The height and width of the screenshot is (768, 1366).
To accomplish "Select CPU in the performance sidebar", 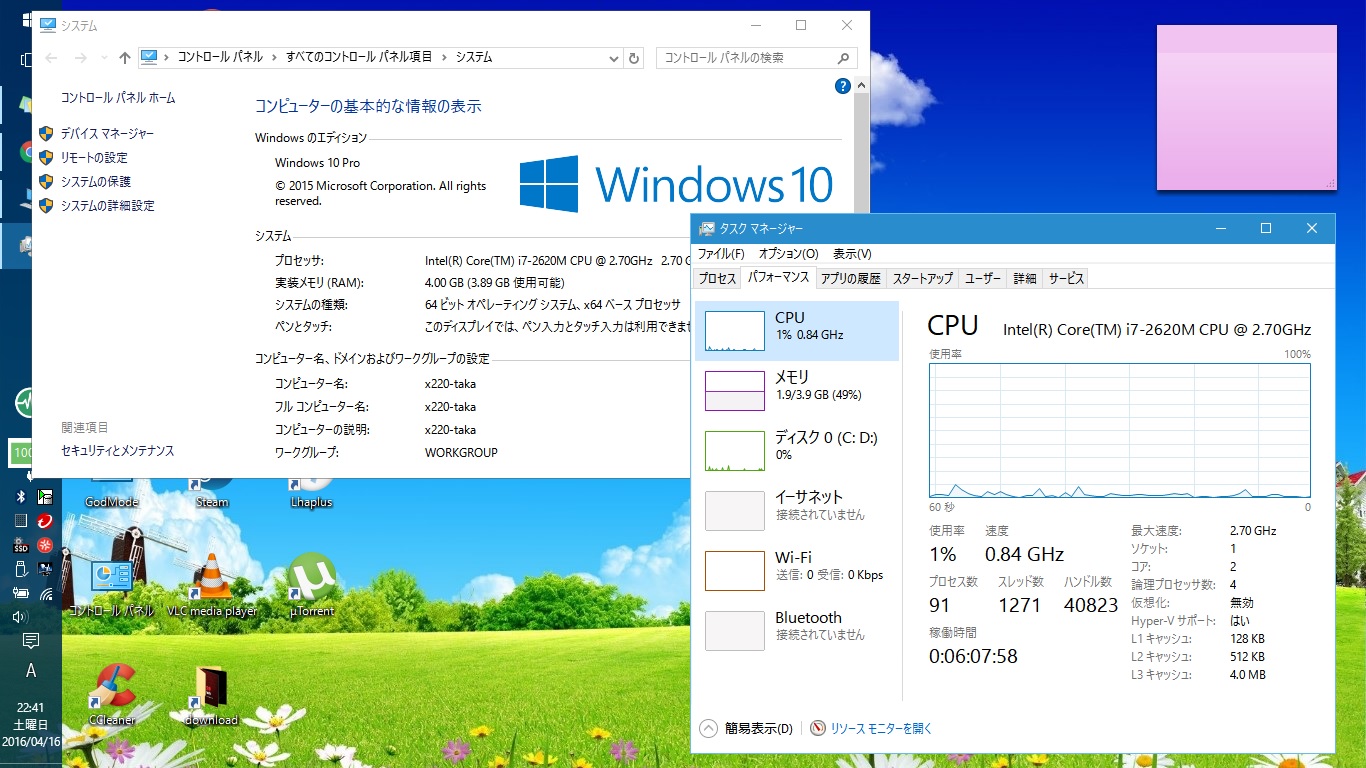I will (x=797, y=331).
